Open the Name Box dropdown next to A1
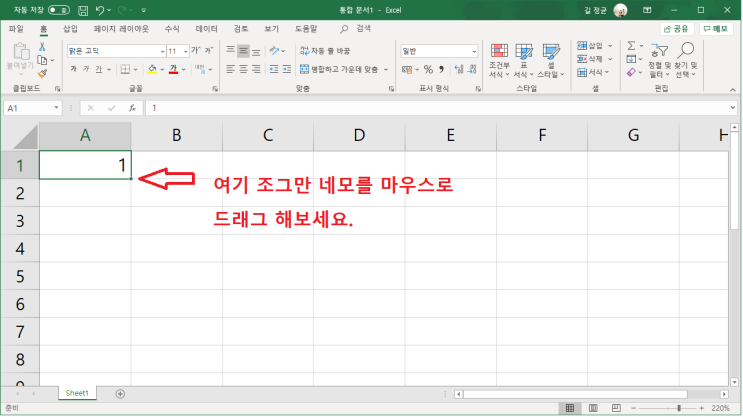Screen dimensions: 743x417 (56, 108)
